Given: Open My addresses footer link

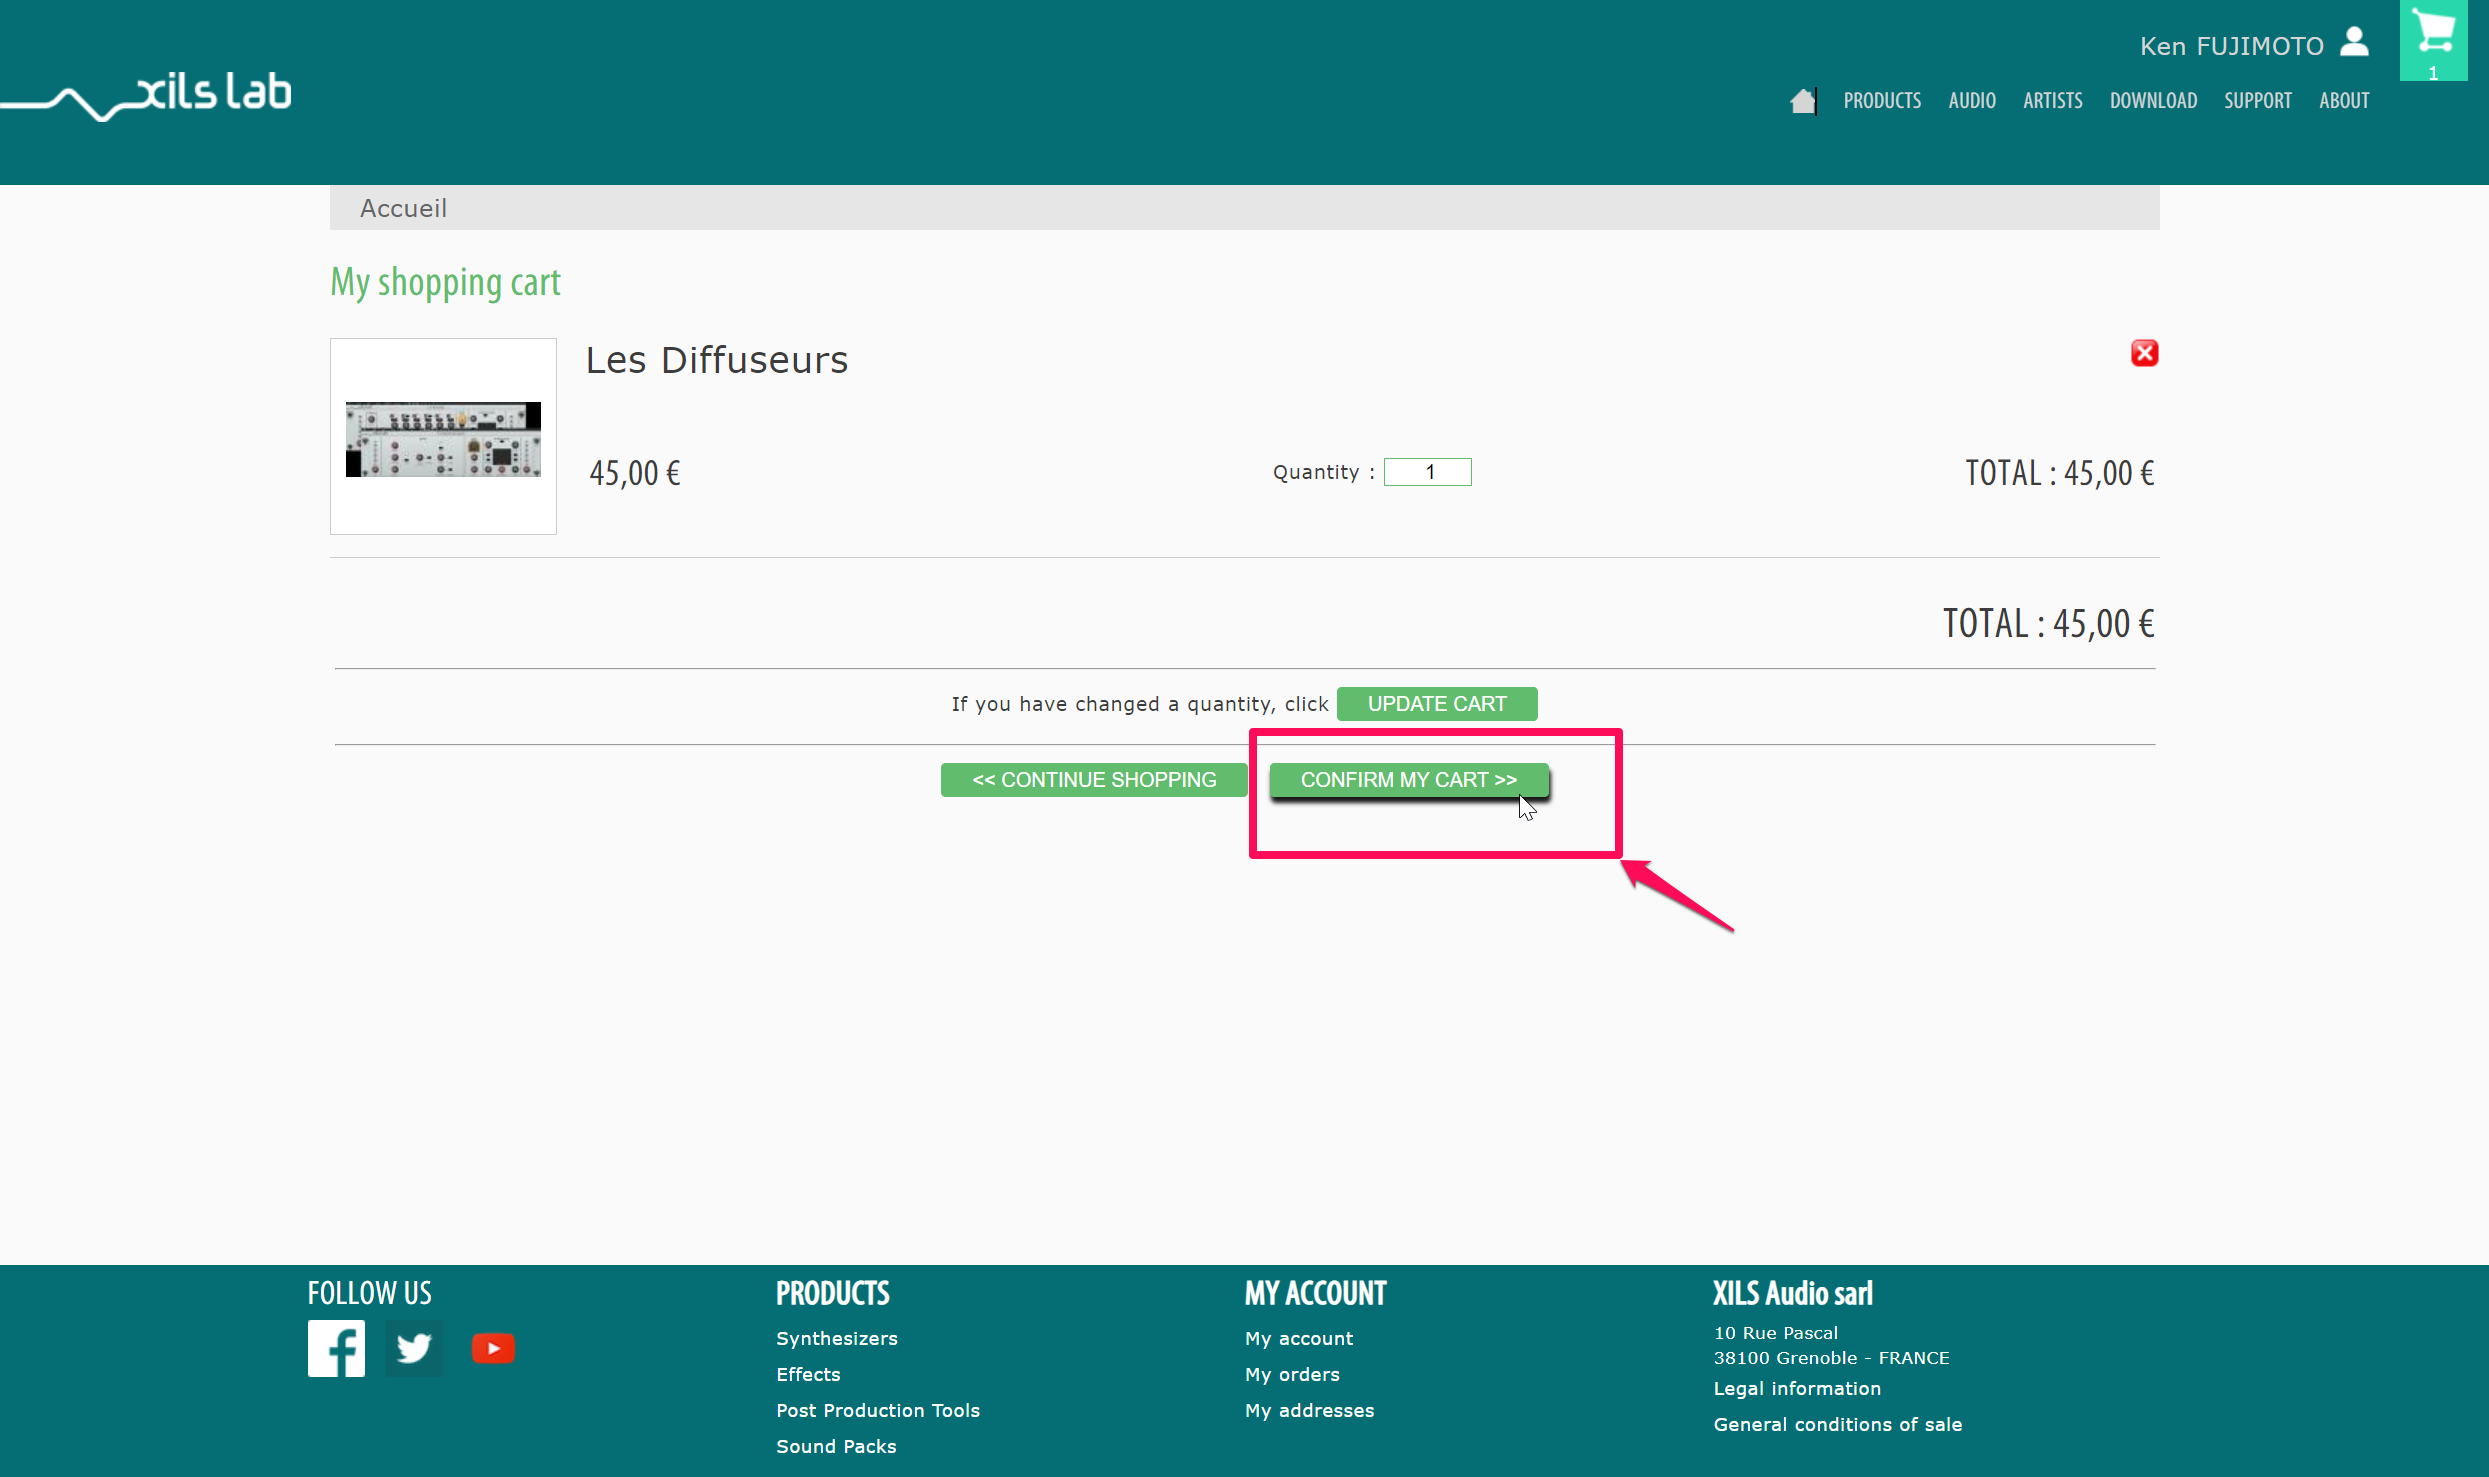Looking at the screenshot, I should tap(1309, 1410).
